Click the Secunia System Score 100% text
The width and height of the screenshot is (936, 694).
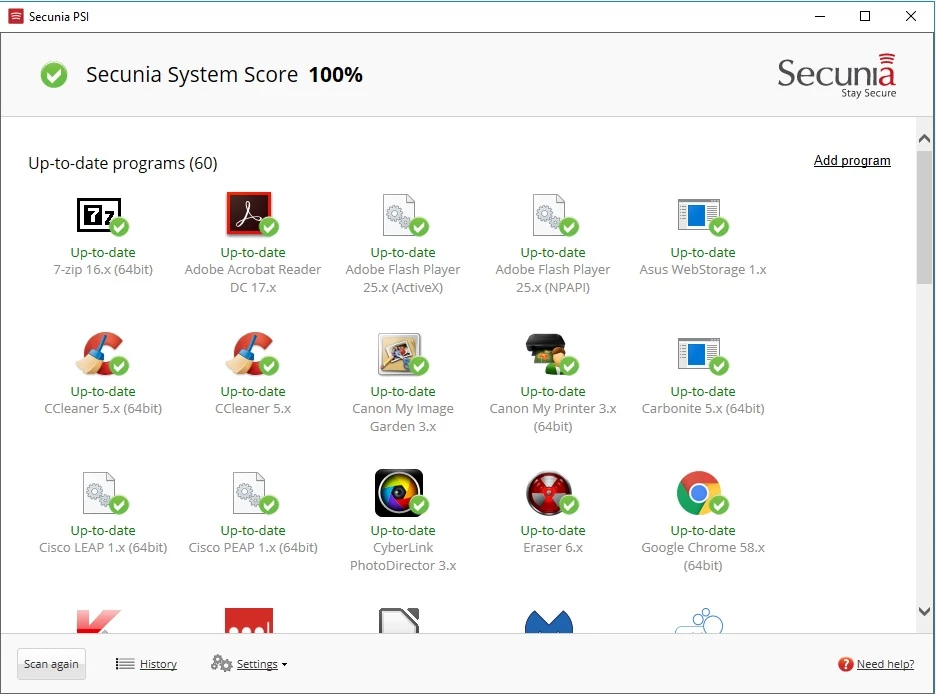tap(224, 75)
